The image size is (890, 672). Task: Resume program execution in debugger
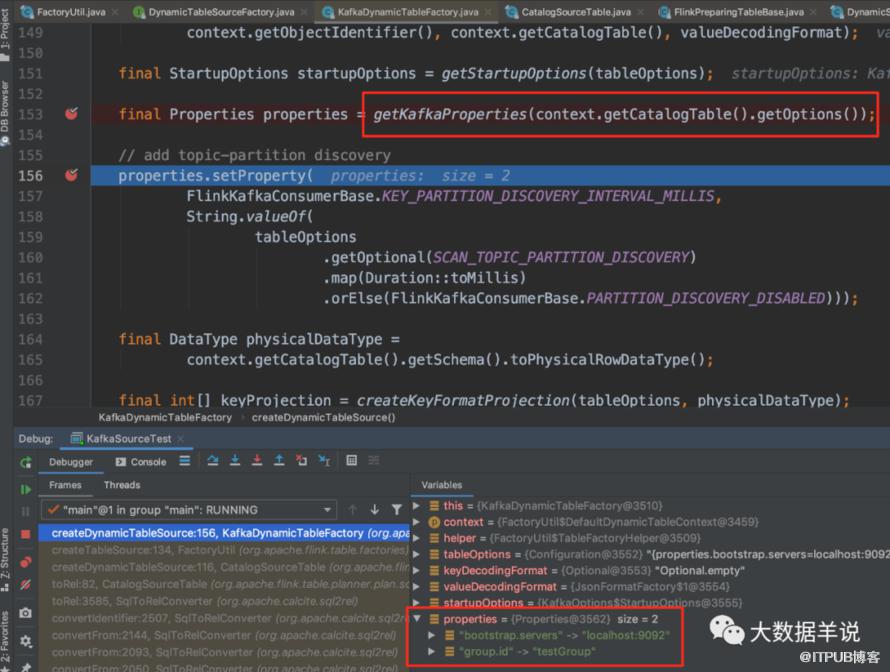pyautogui.click(x=26, y=489)
